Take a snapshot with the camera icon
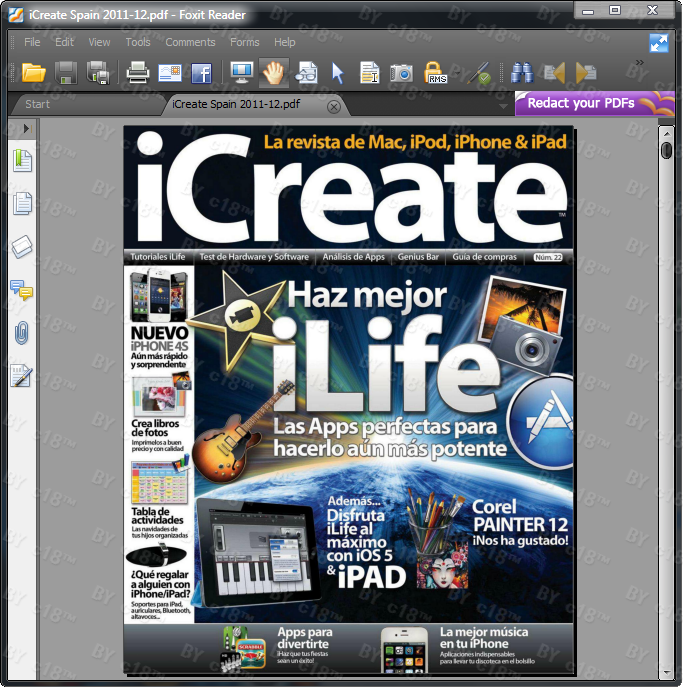The image size is (683, 688). (x=401, y=73)
